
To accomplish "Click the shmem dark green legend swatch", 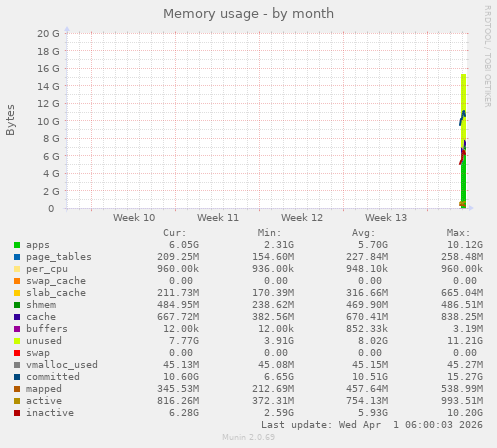I will [x=17, y=305].
